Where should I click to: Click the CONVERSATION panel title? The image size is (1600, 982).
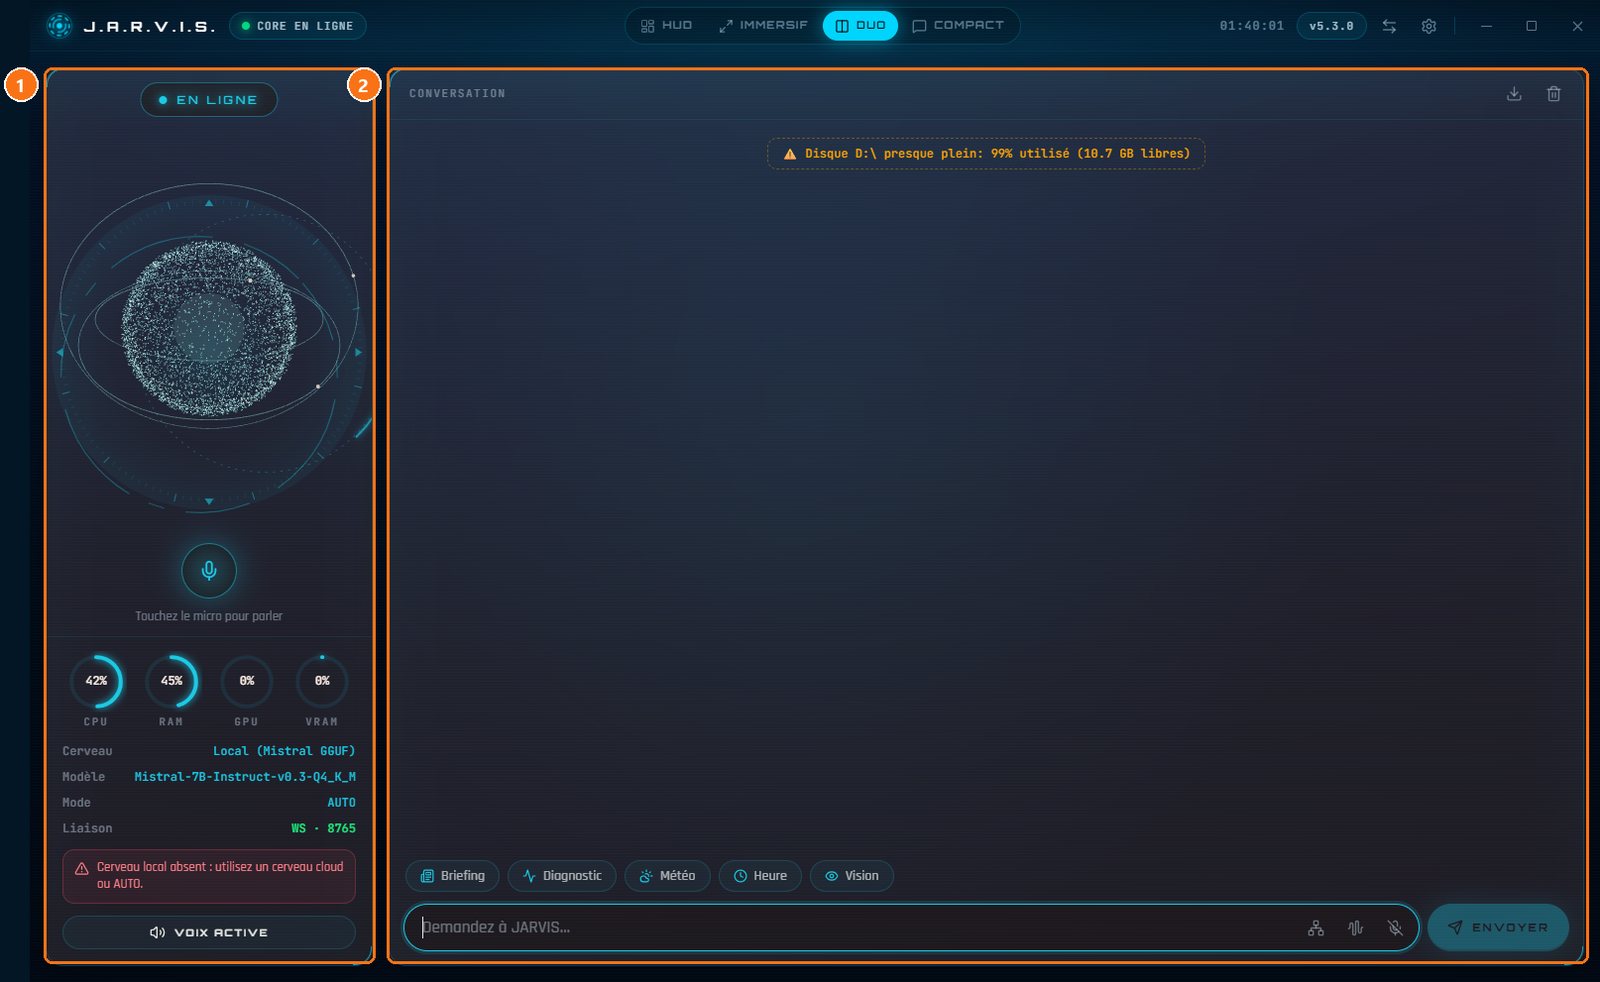[457, 94]
